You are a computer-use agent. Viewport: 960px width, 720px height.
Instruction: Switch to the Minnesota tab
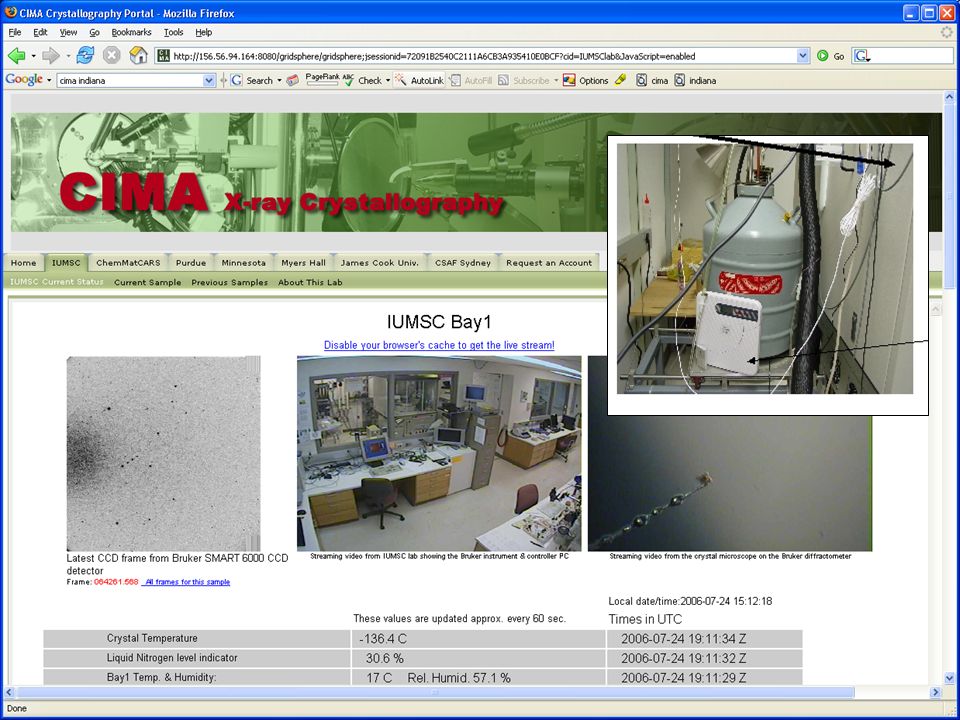[x=244, y=263]
